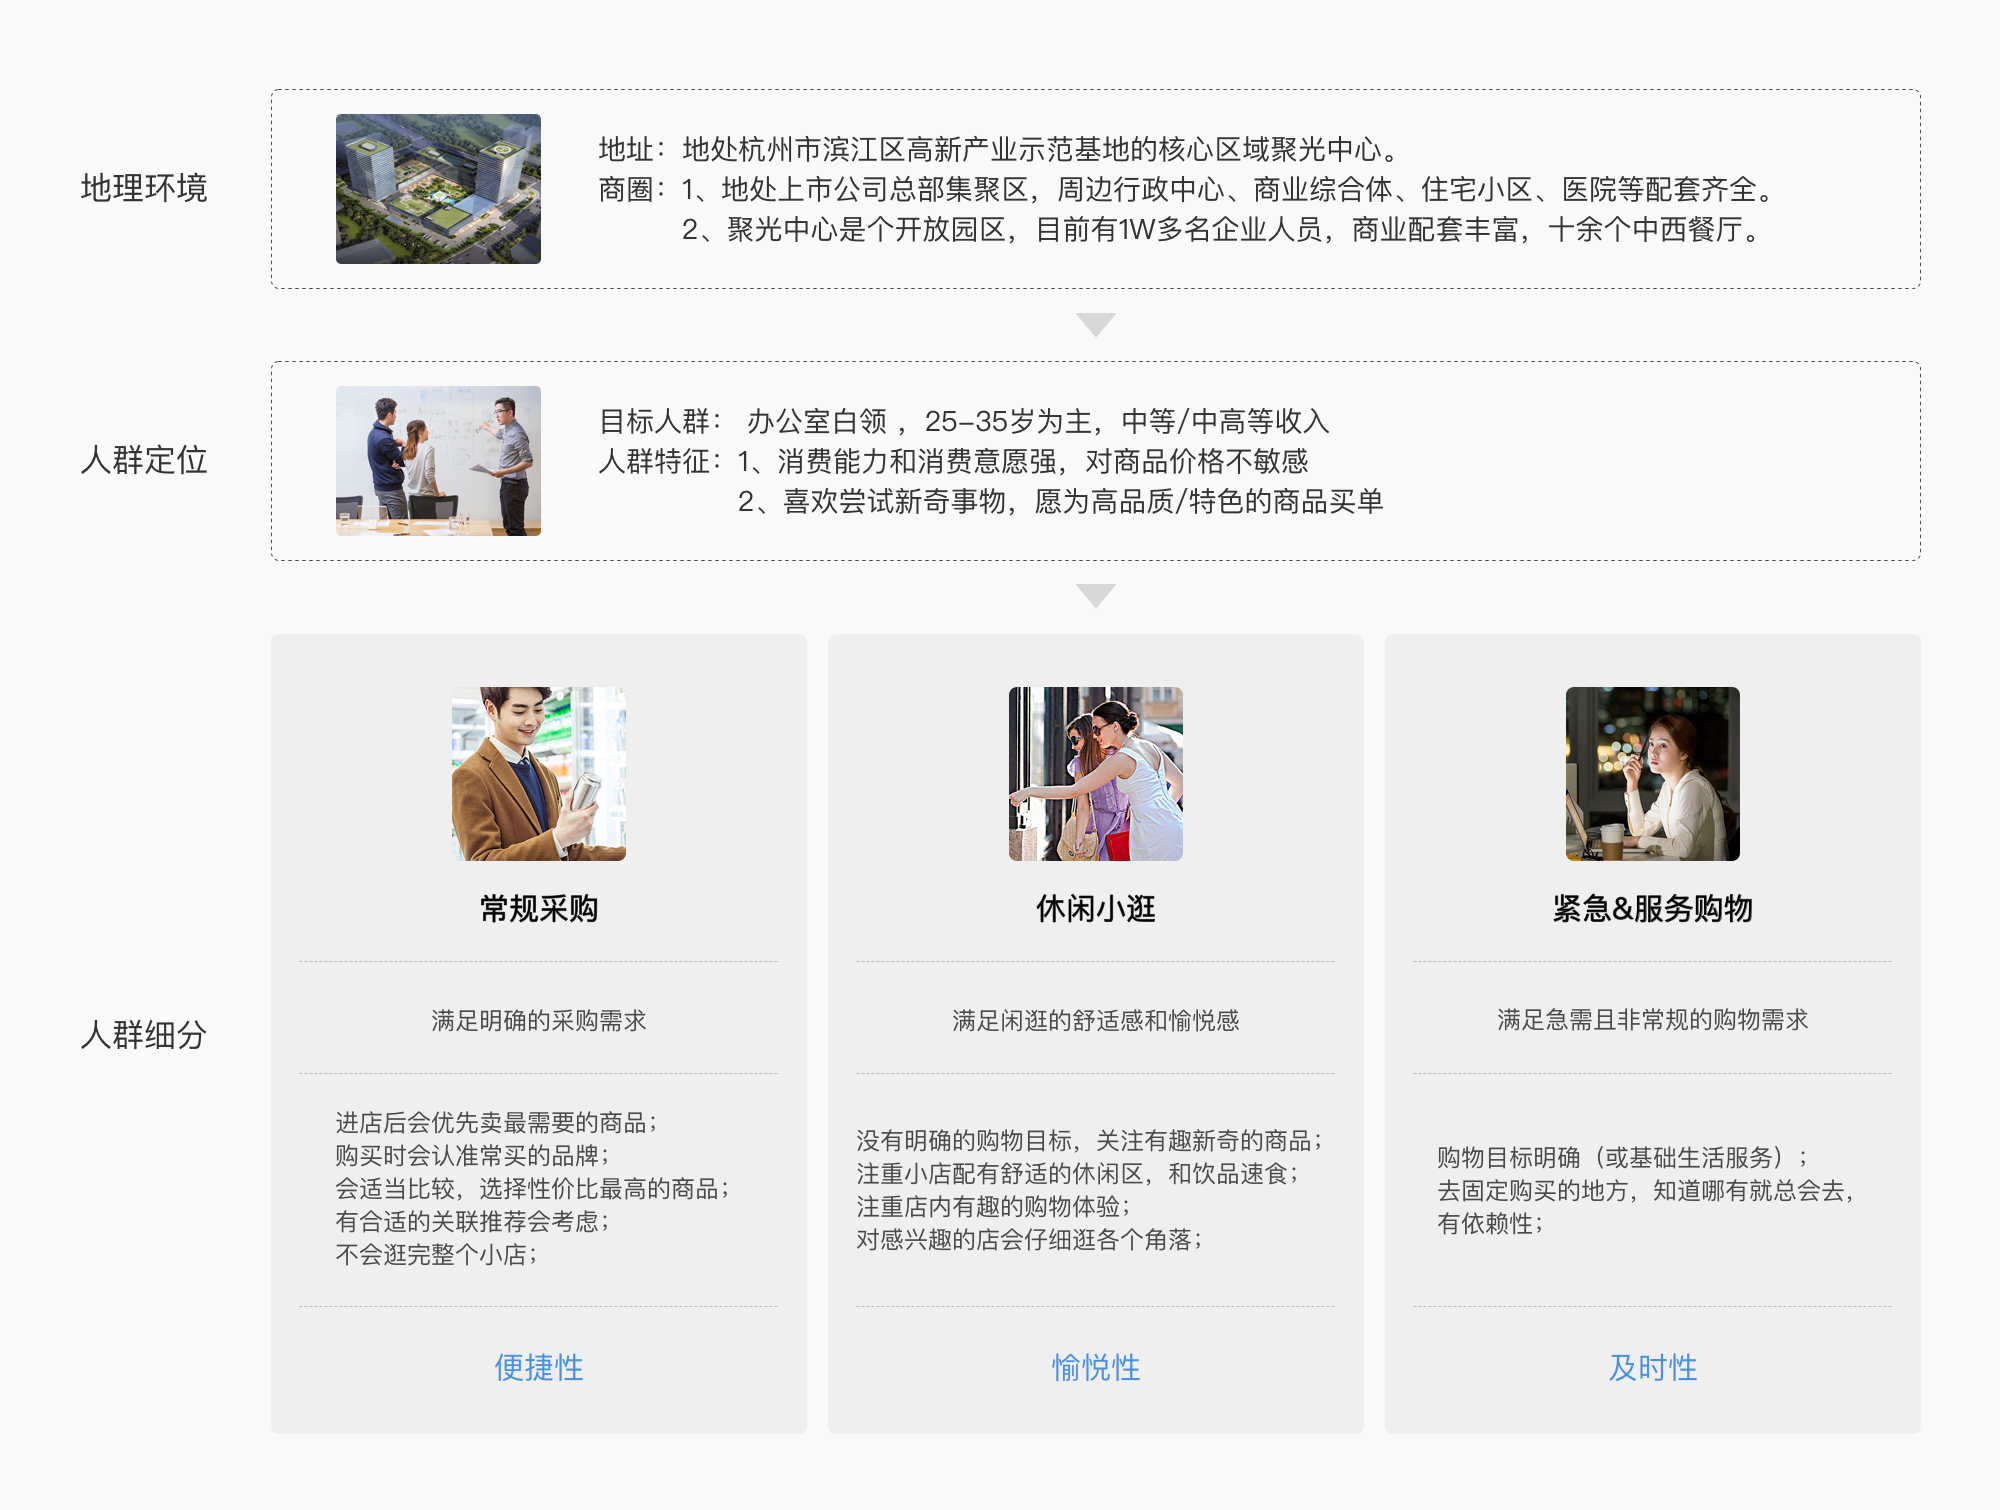2000x1510 pixels.
Task: Select the 人群细分 section label
Action: pyautogui.click(x=144, y=1034)
